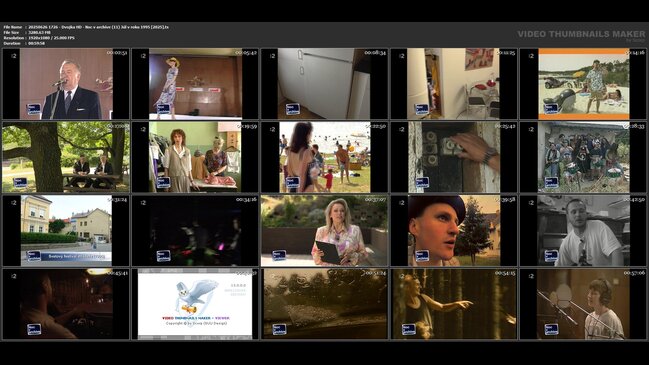This screenshot has width=649, height=365.
Task: Open the thumbnail of woman in swimsuit at beach
Action: click(x=324, y=157)
